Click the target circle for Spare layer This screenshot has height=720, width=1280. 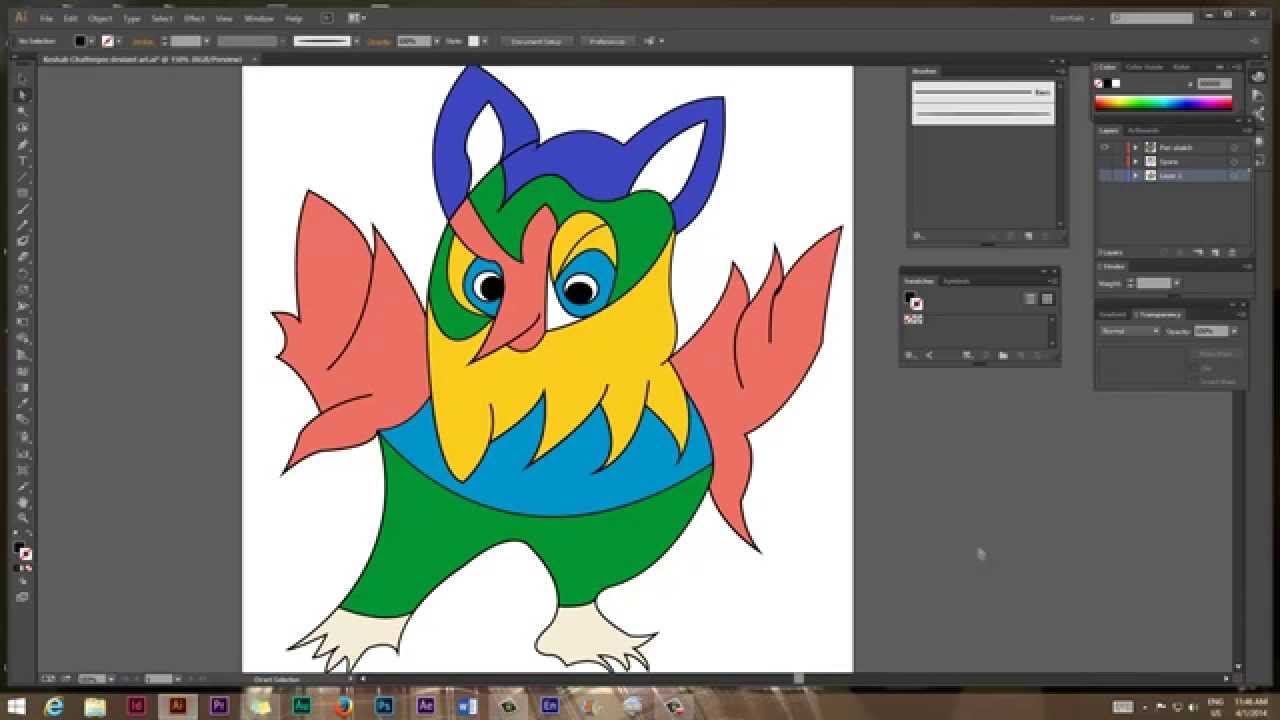coord(1234,161)
